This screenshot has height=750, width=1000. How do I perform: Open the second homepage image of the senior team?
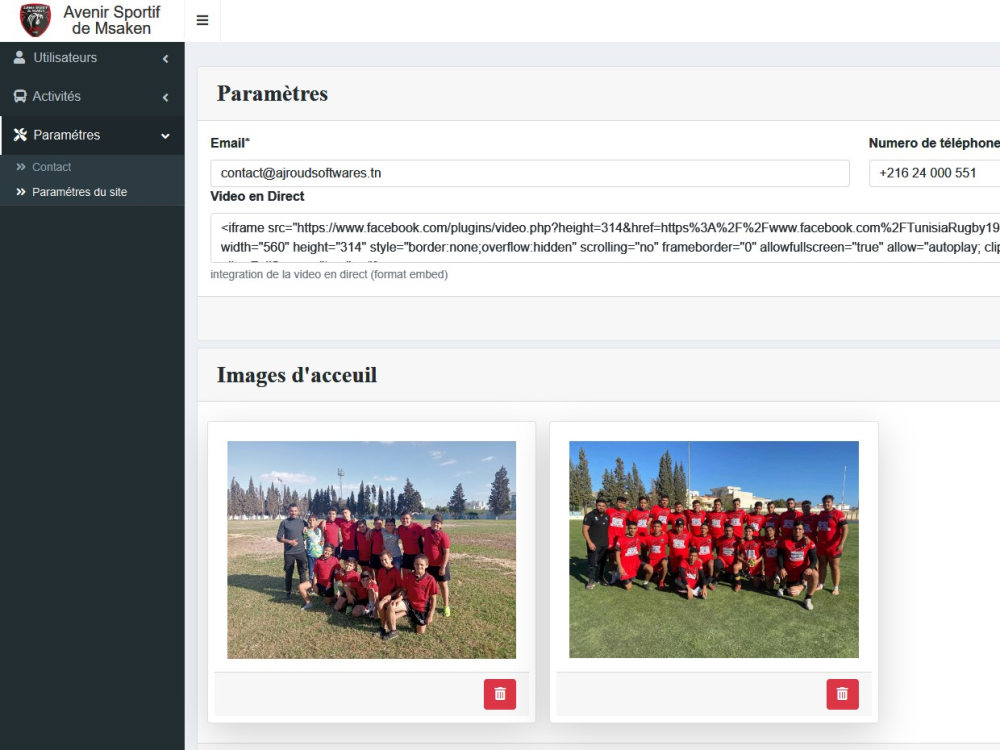tap(714, 550)
